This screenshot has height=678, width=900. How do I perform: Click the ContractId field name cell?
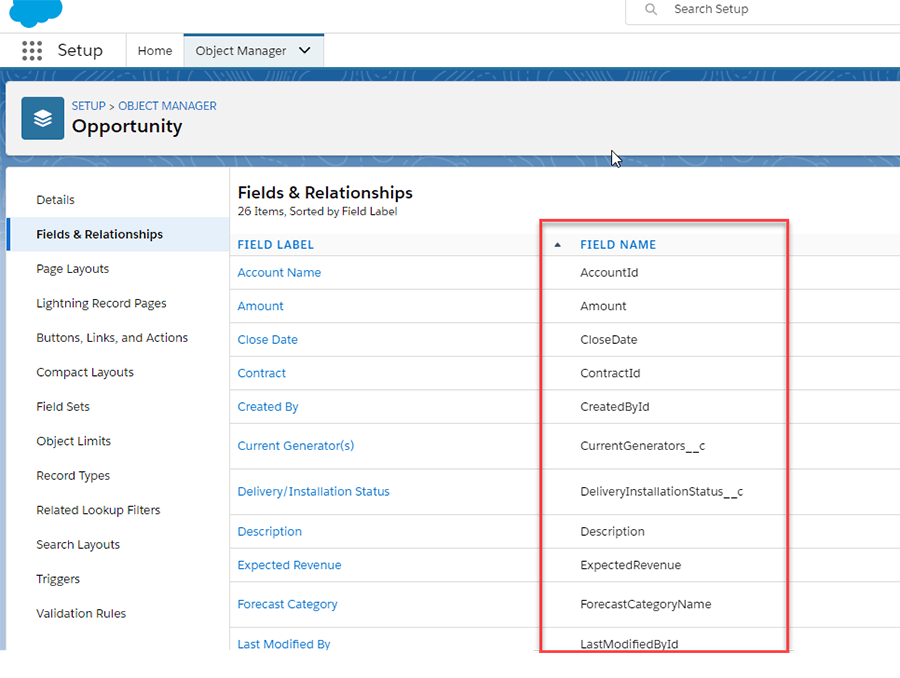(x=610, y=373)
